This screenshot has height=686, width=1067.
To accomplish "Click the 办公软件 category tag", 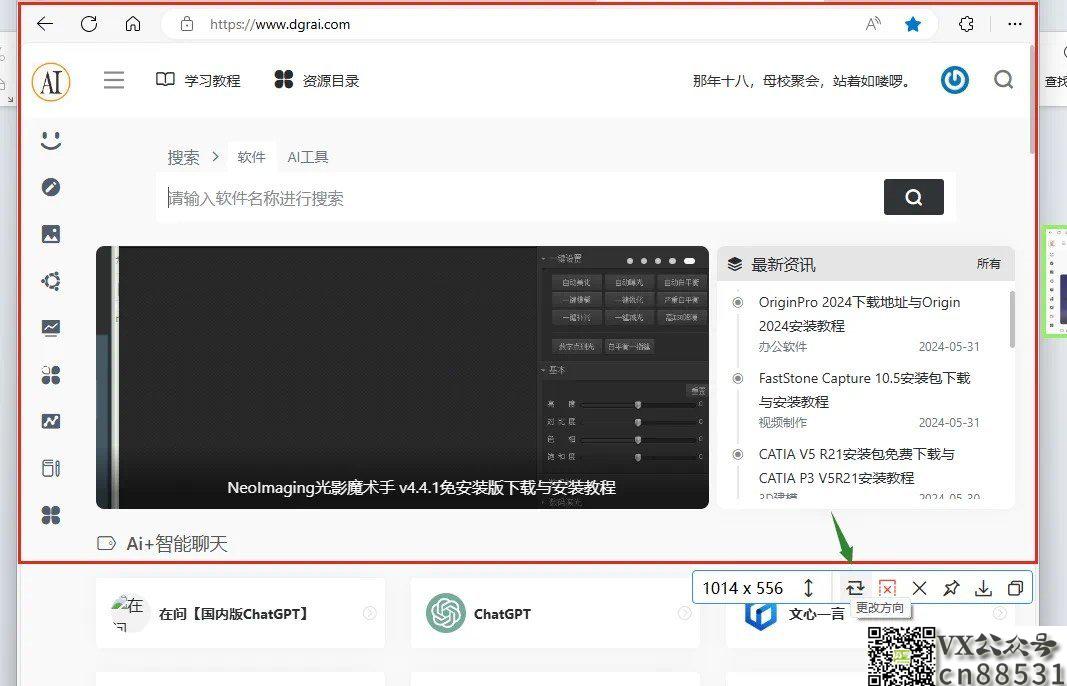I will (783, 346).
